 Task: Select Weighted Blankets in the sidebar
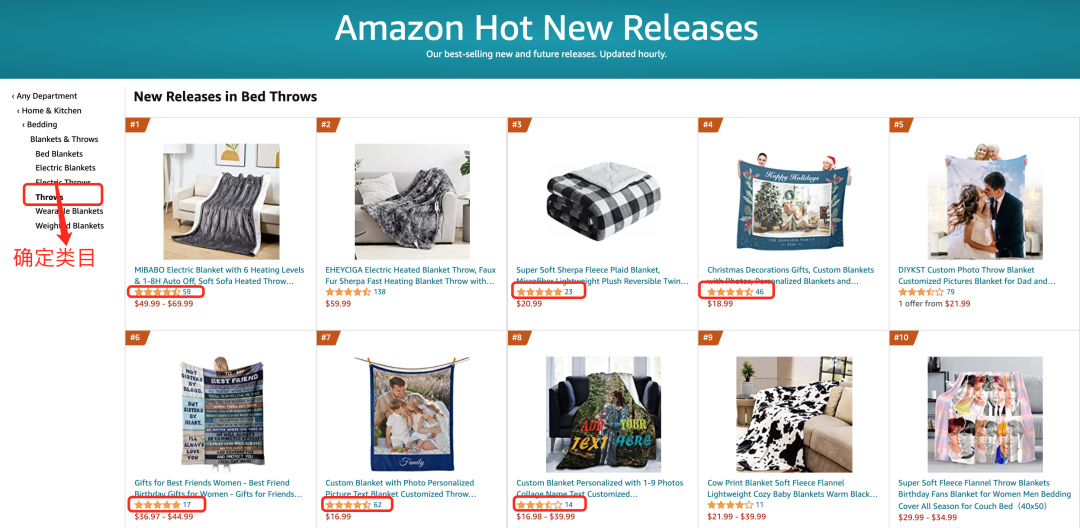tap(69, 226)
